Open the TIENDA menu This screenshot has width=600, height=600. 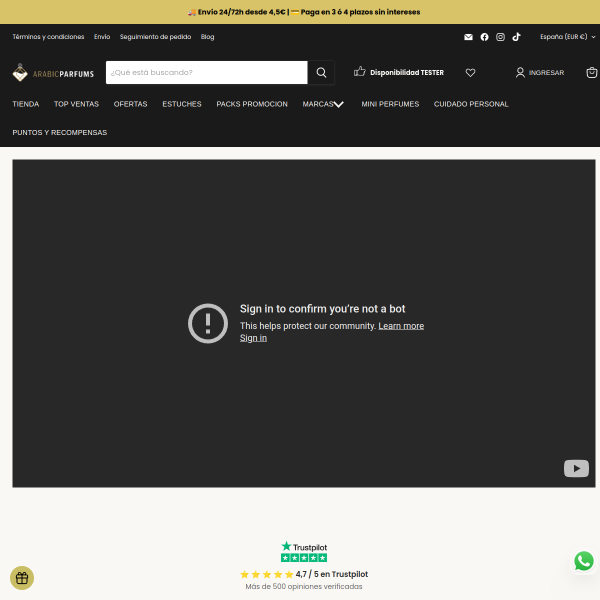click(x=26, y=104)
